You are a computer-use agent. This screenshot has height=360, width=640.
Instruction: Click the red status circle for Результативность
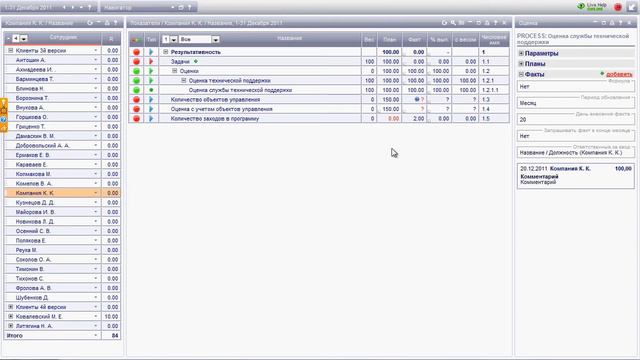pos(136,52)
